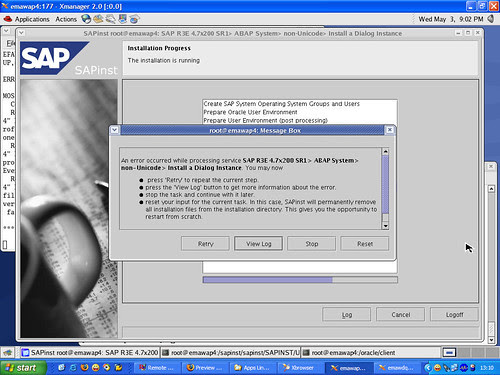This screenshot has height=375, width=500.
Task: Click the date and time clock in GNOME panel
Action: [451, 19]
